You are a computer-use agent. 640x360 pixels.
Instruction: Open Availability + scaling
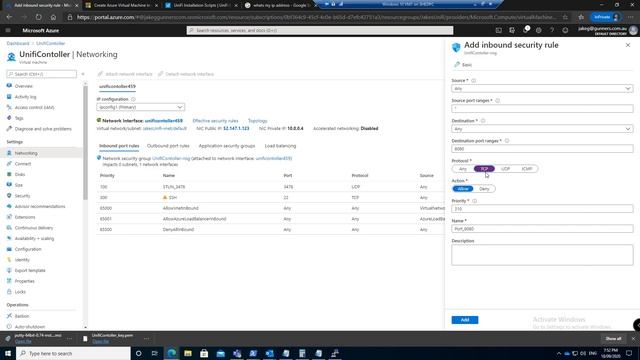(34, 238)
